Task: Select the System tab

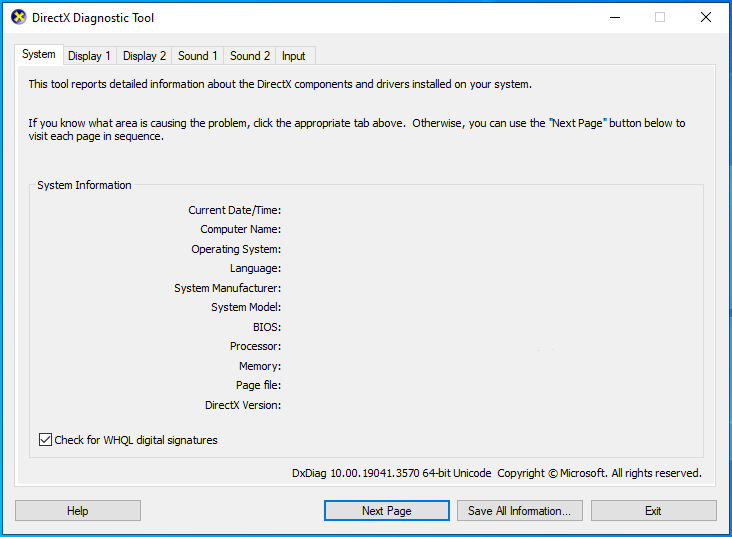Action: coord(39,55)
